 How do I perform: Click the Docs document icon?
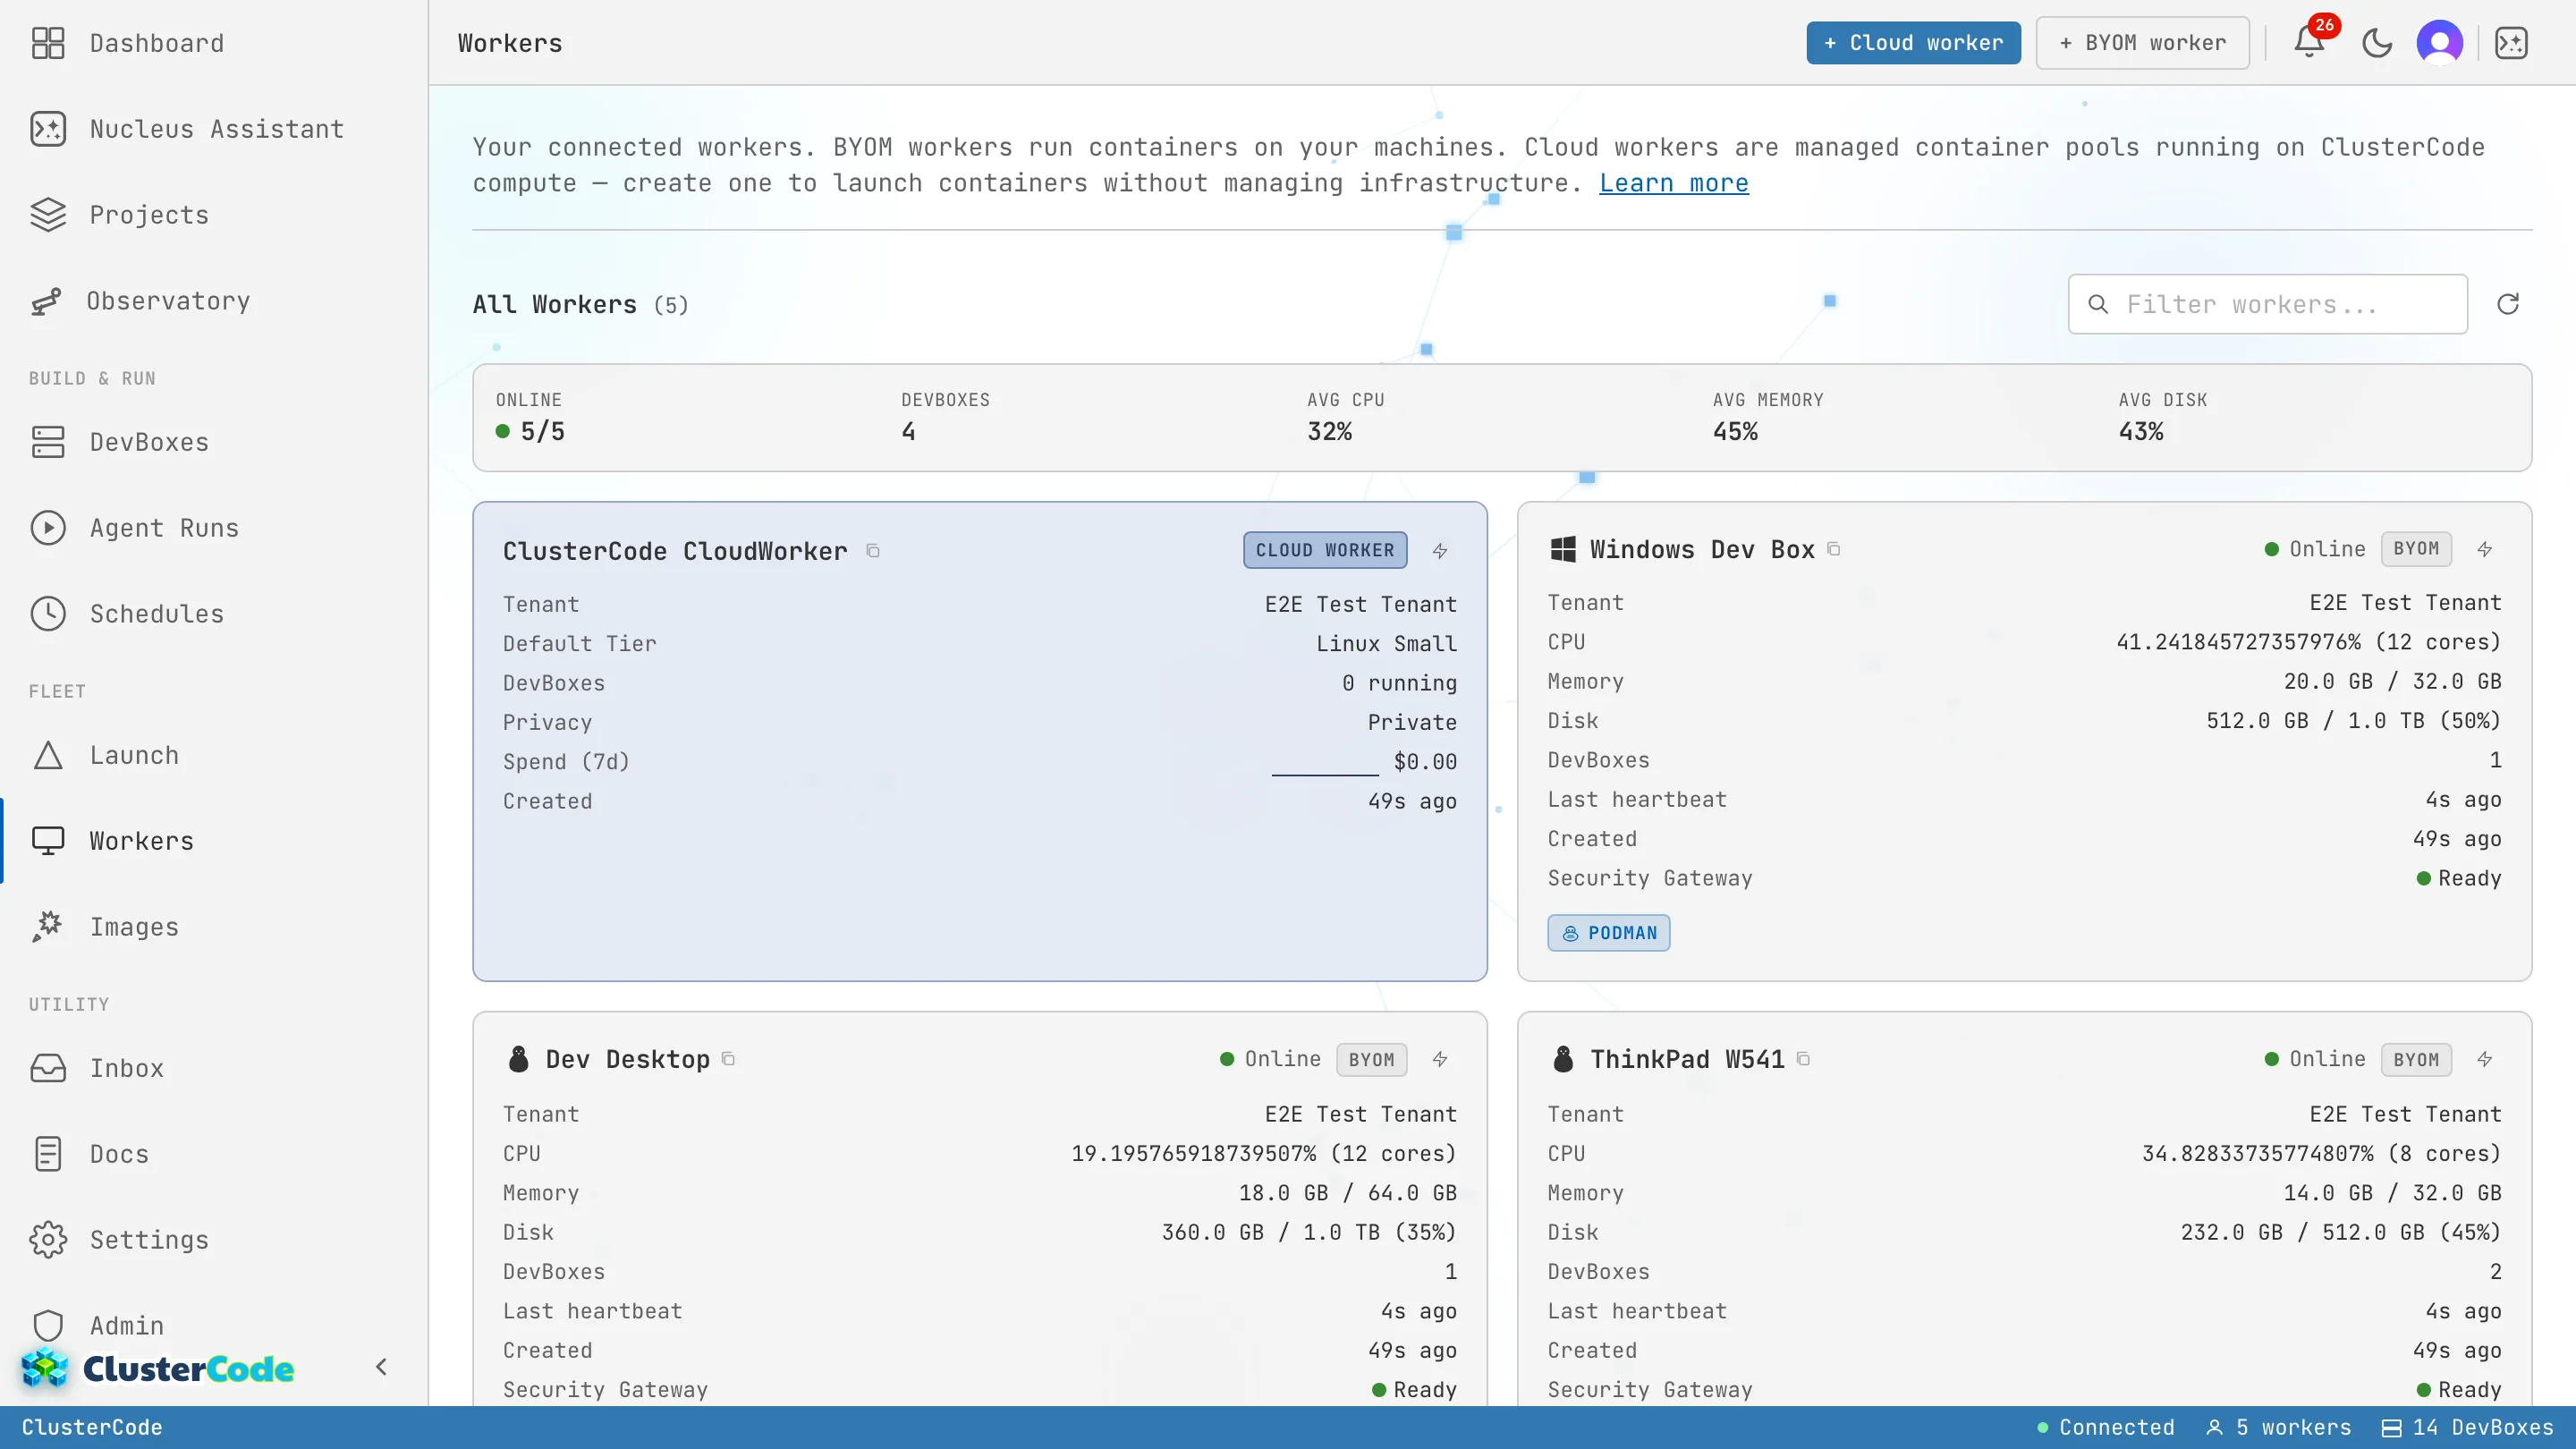48,1154
